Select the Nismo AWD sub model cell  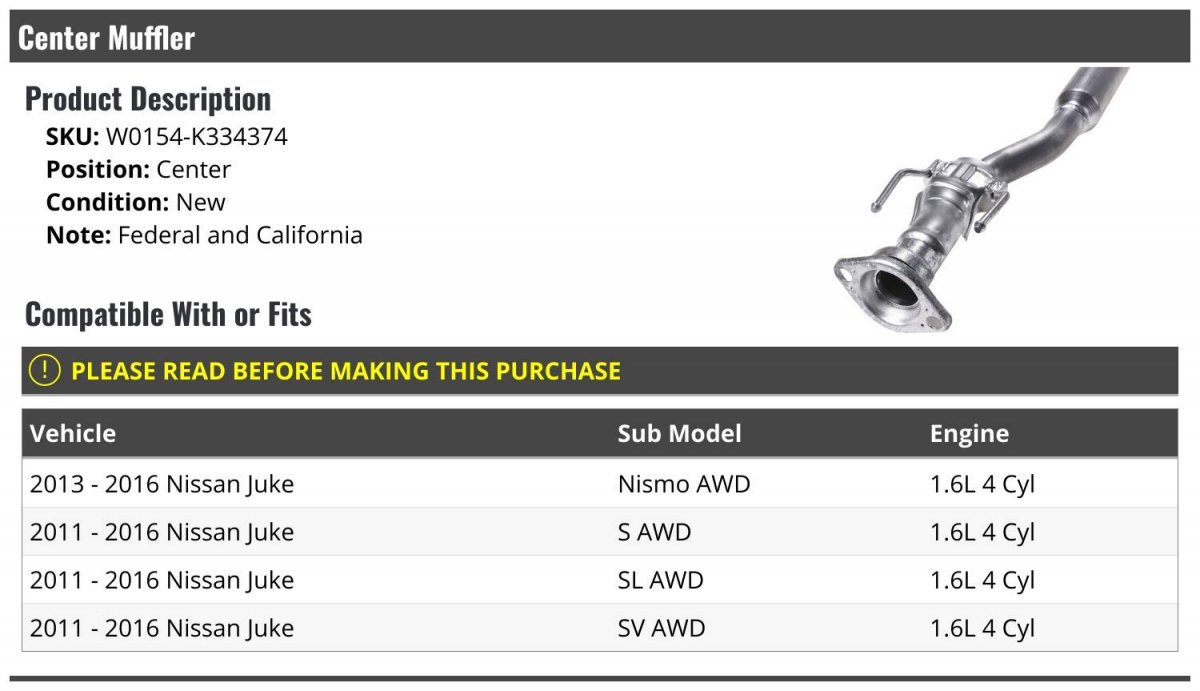(x=684, y=484)
